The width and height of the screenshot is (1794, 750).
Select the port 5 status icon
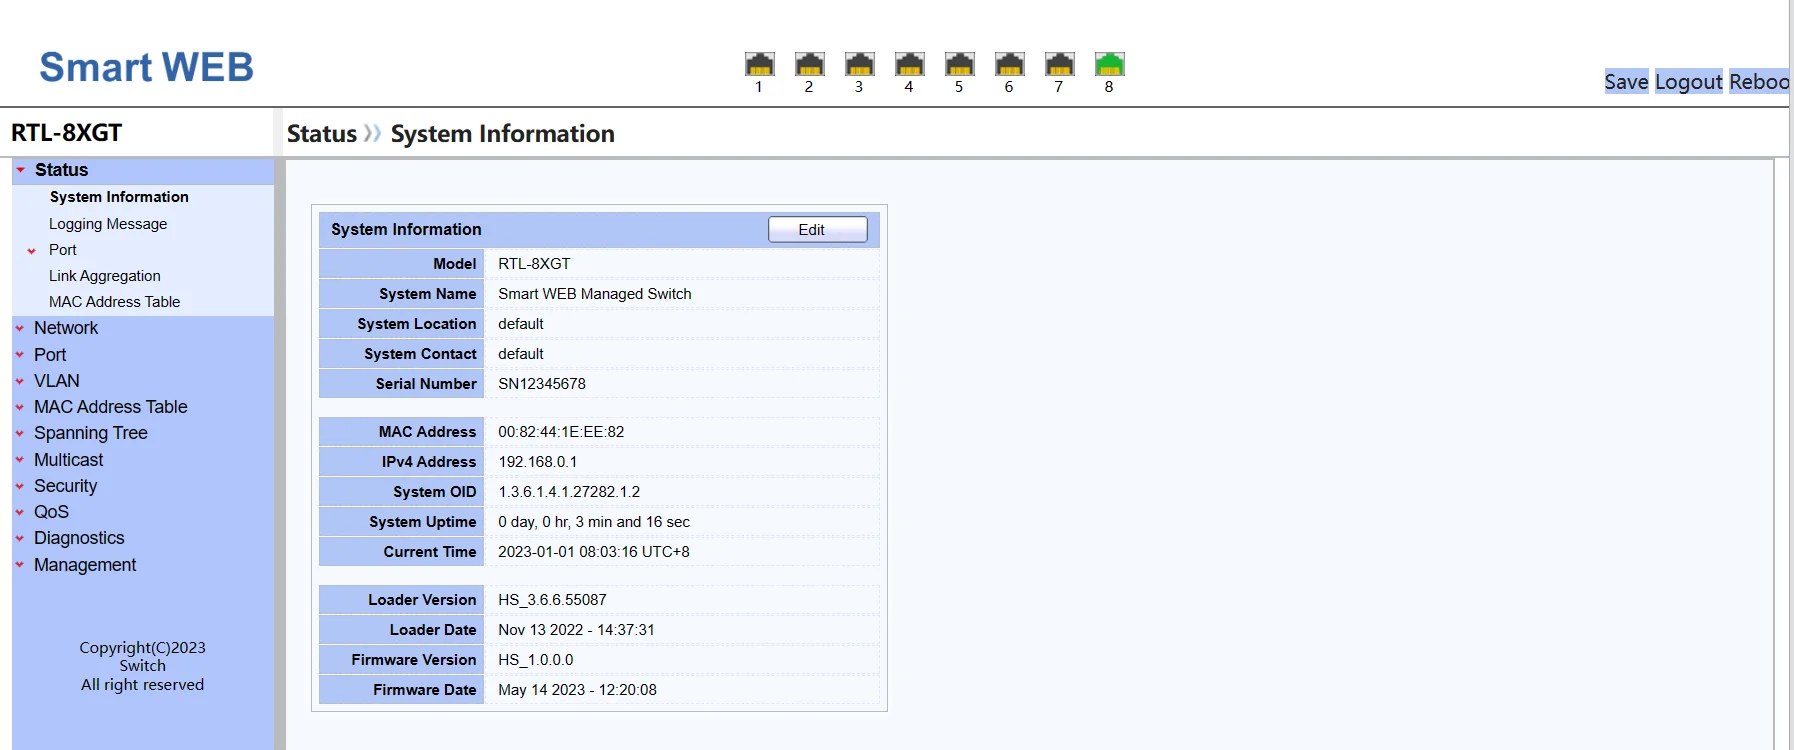pyautogui.click(x=959, y=65)
